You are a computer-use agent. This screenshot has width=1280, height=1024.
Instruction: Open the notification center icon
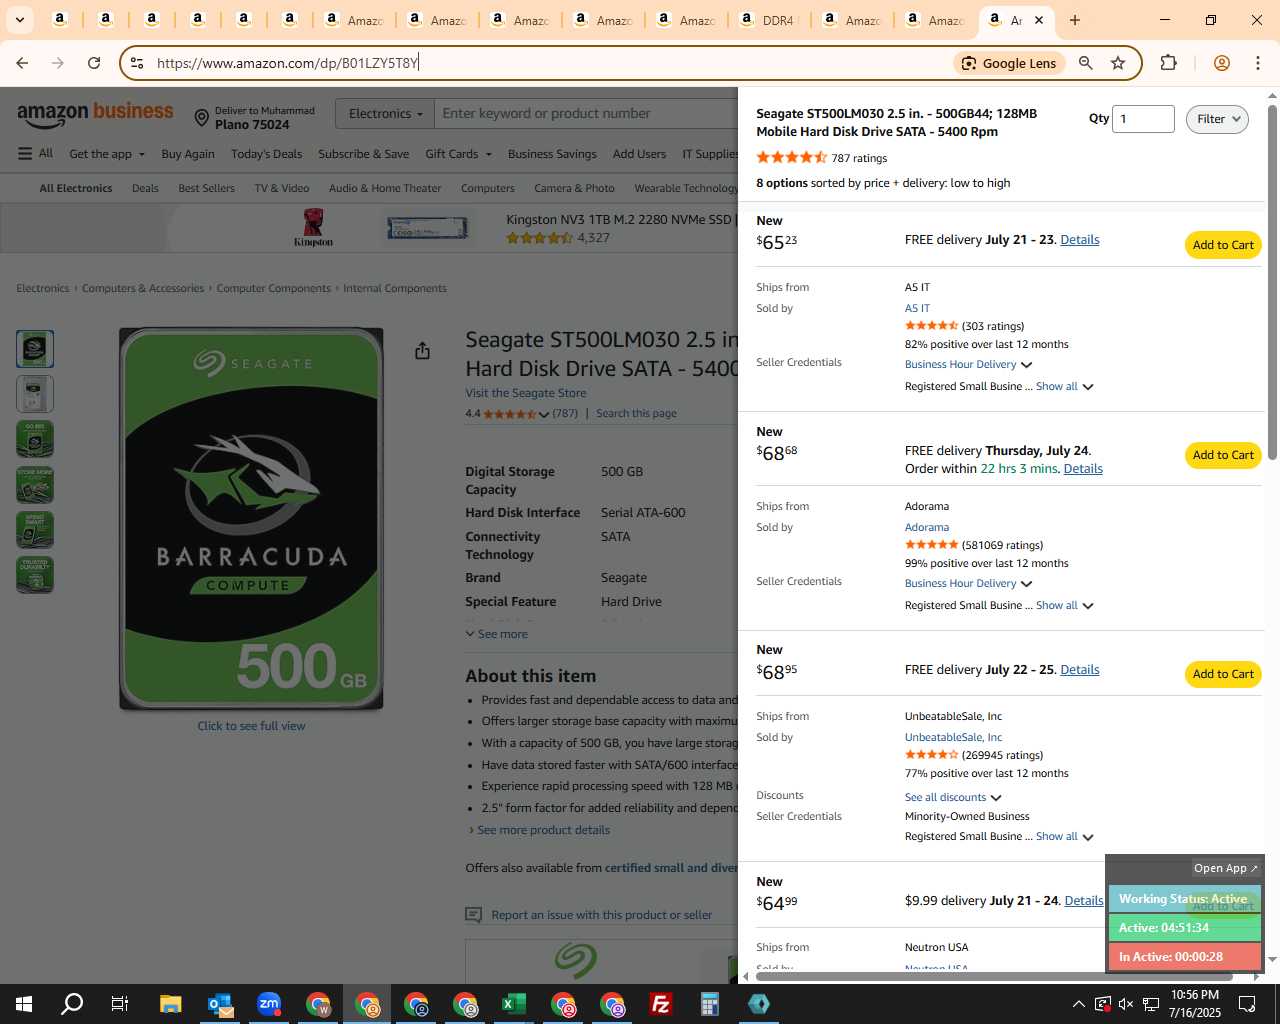(x=1247, y=1004)
